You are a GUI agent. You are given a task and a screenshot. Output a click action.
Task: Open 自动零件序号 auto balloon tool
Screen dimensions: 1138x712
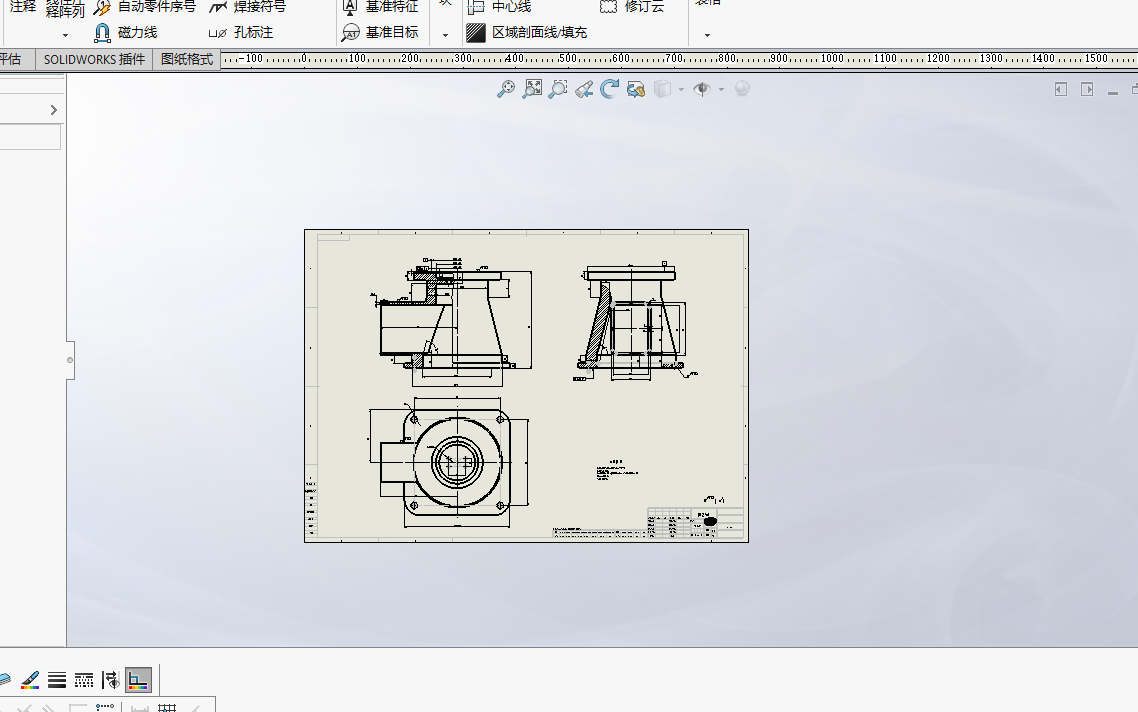(145, 7)
